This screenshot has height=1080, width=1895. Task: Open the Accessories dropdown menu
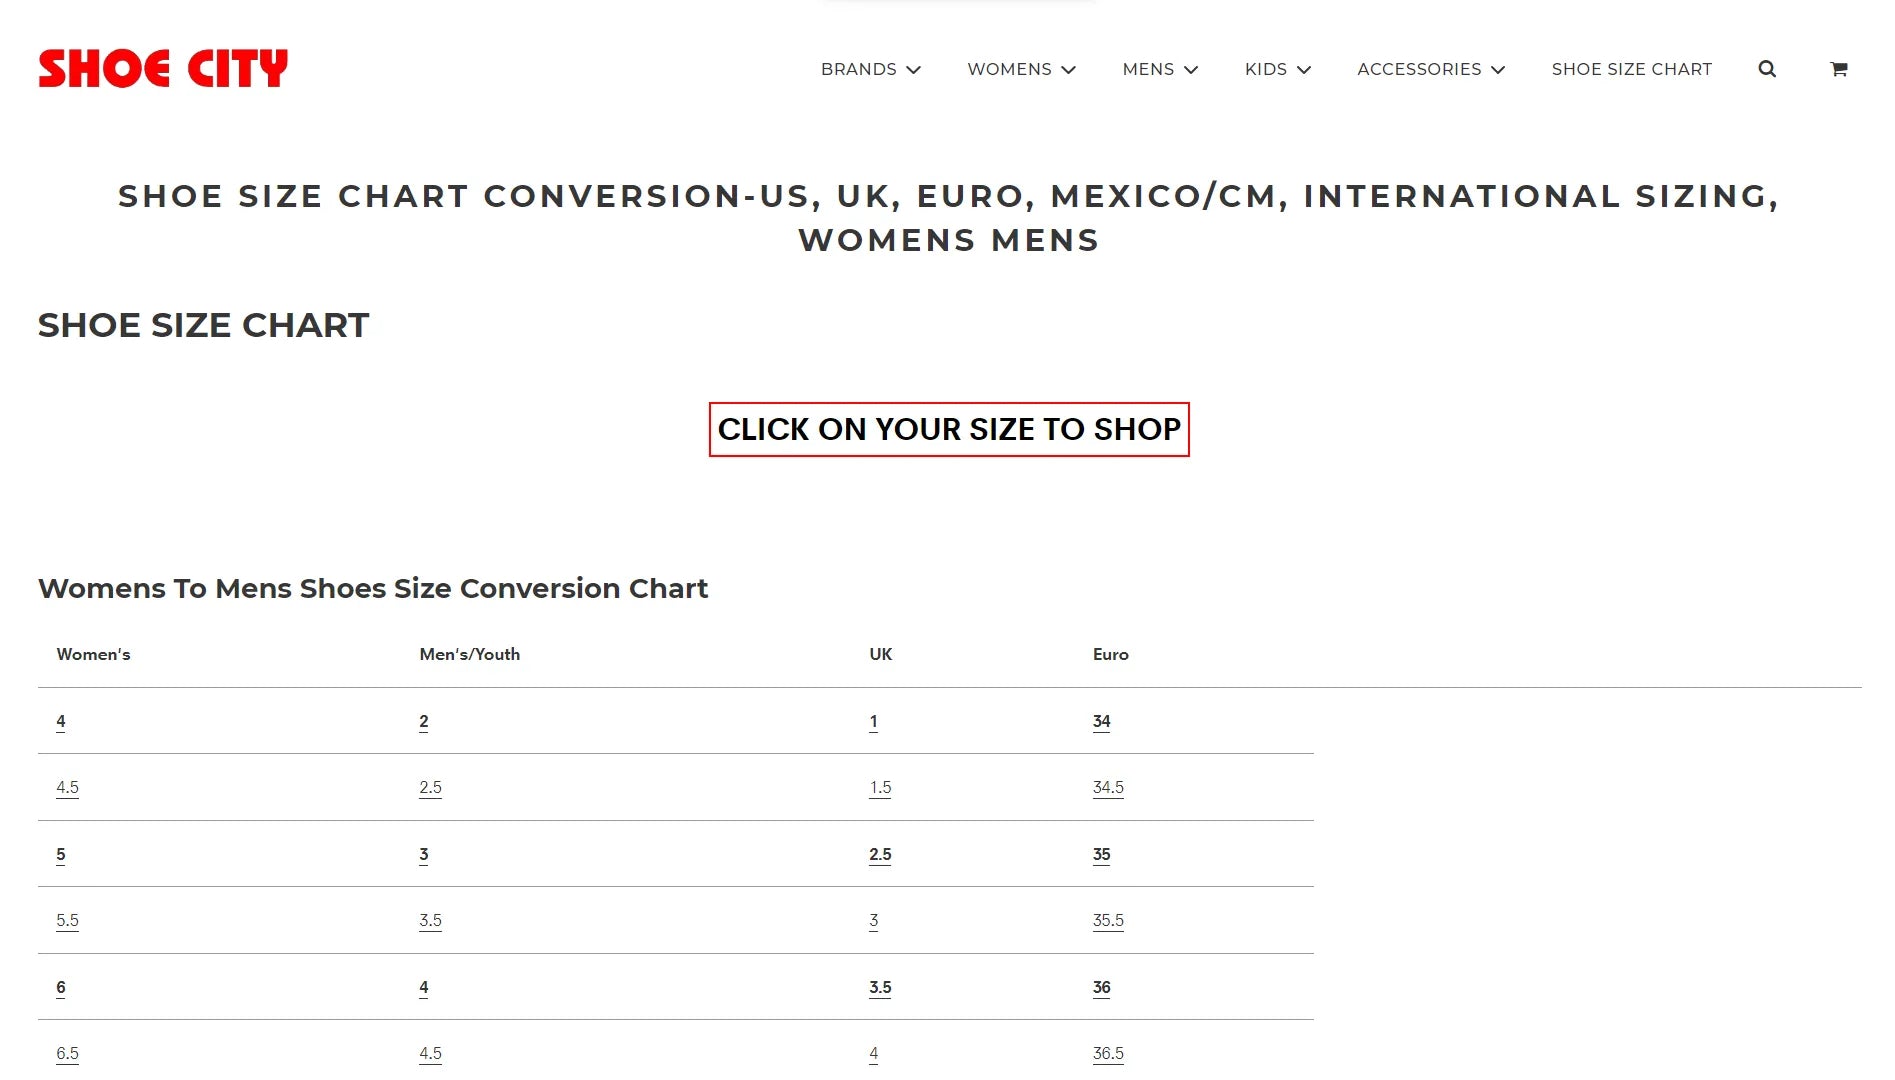tap(1430, 69)
